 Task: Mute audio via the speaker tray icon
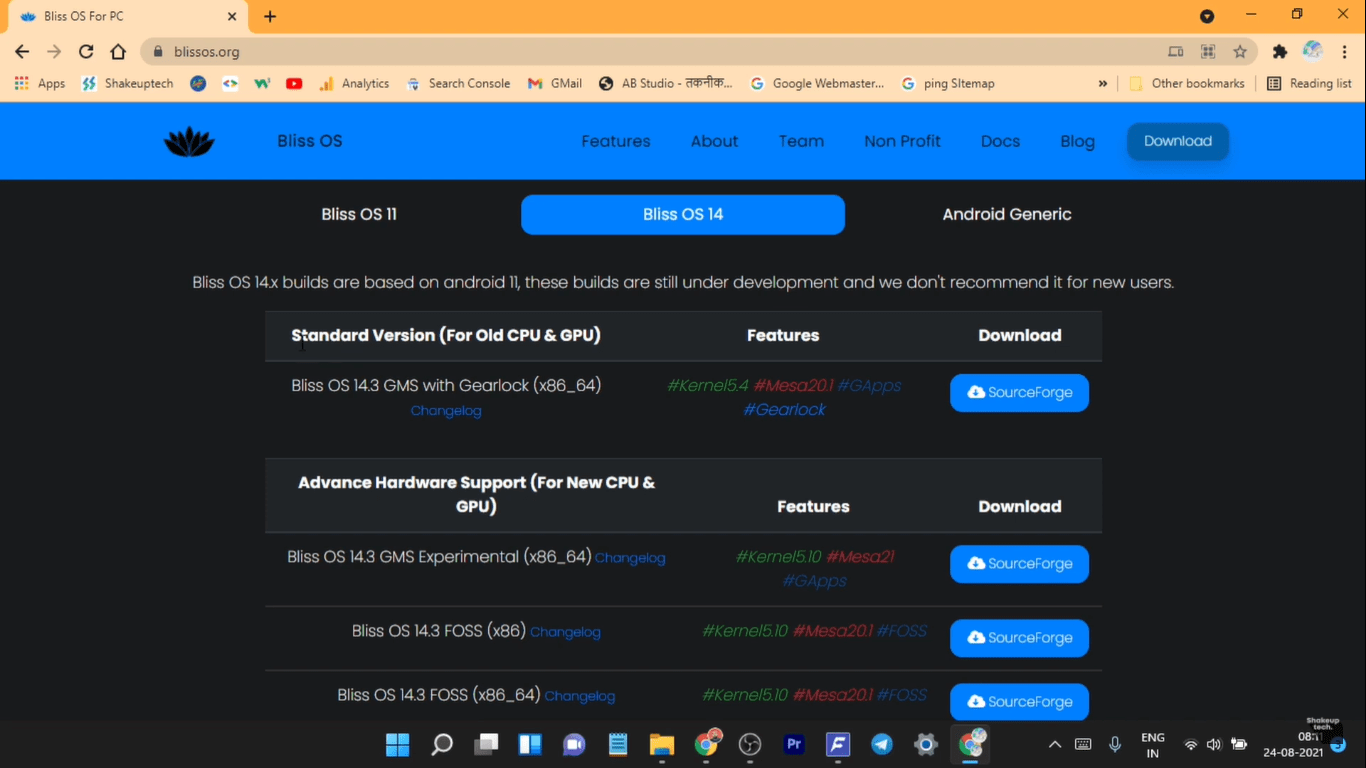(1213, 744)
